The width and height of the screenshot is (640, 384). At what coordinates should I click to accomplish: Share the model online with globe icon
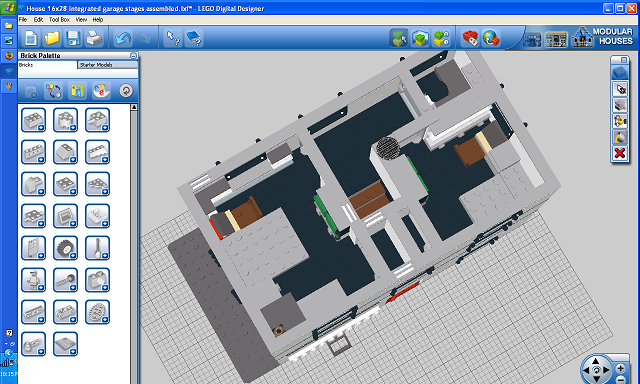click(x=491, y=38)
